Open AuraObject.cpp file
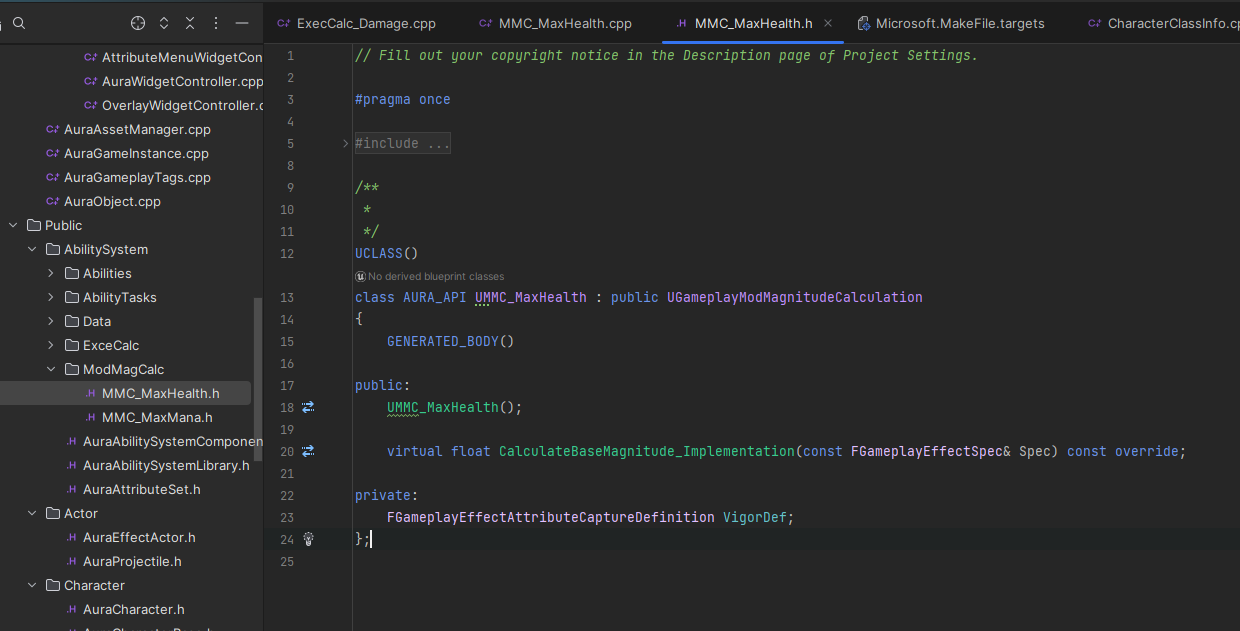Screen dimensions: 1240x631 103,201
